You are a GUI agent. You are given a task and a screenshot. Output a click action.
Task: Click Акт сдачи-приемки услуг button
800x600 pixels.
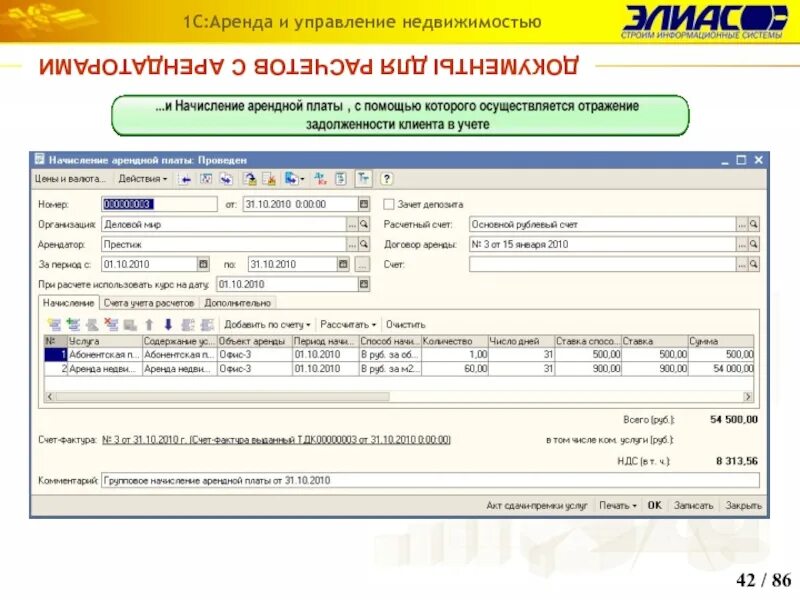coord(537,505)
